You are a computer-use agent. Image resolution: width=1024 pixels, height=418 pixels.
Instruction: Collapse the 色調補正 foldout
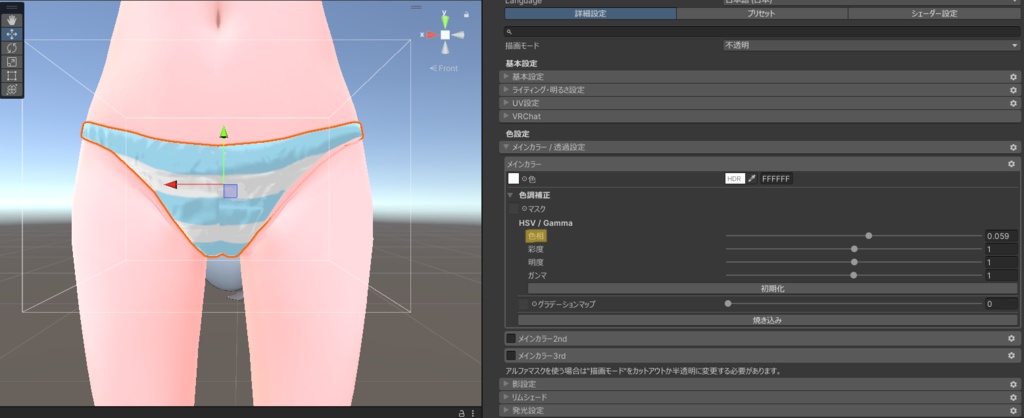coord(512,195)
